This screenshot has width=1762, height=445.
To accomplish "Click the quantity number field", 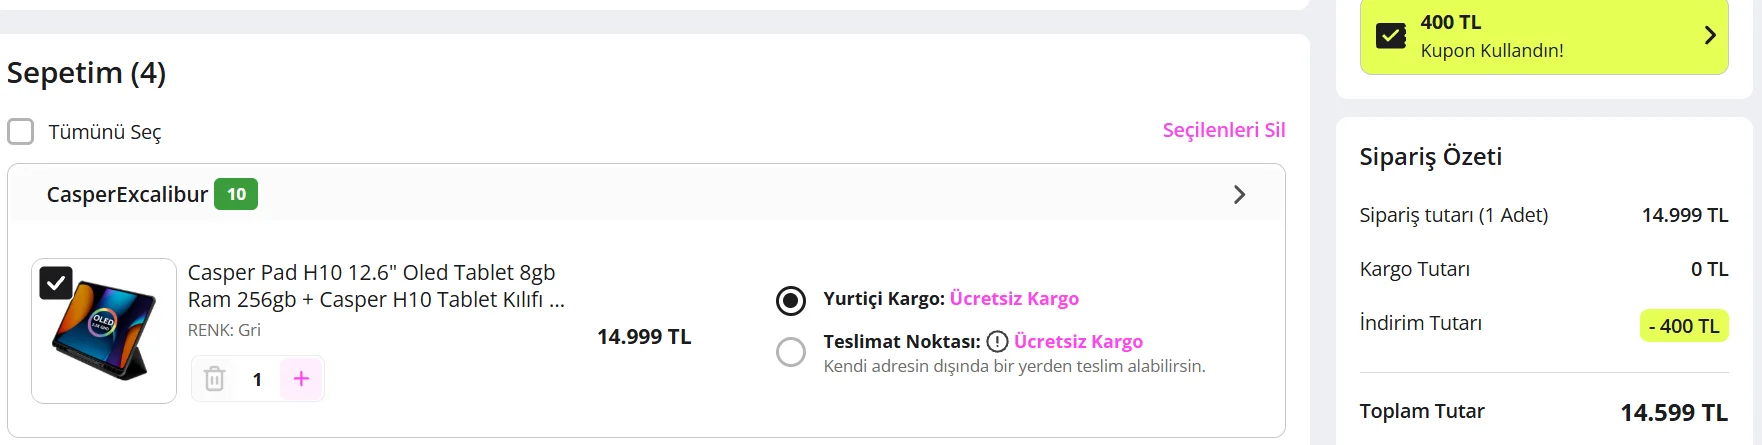I will coord(257,379).
